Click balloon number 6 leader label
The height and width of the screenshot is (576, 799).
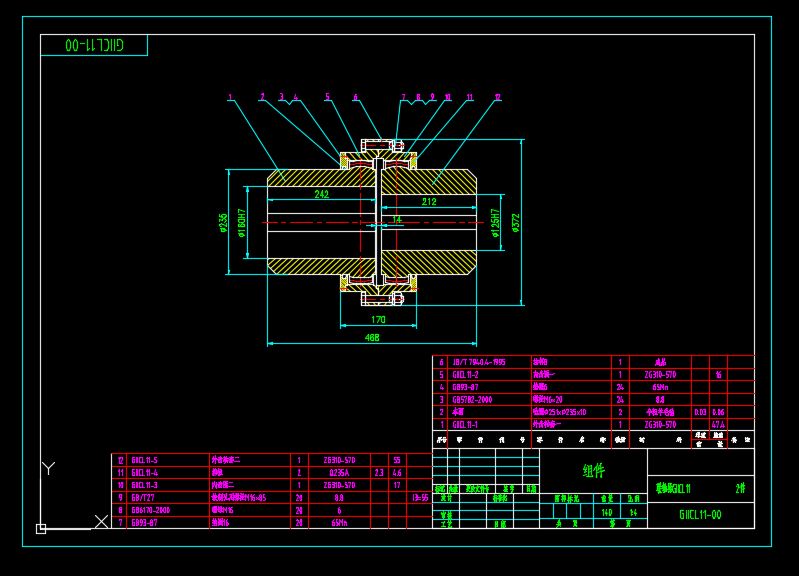pyautogui.click(x=355, y=97)
